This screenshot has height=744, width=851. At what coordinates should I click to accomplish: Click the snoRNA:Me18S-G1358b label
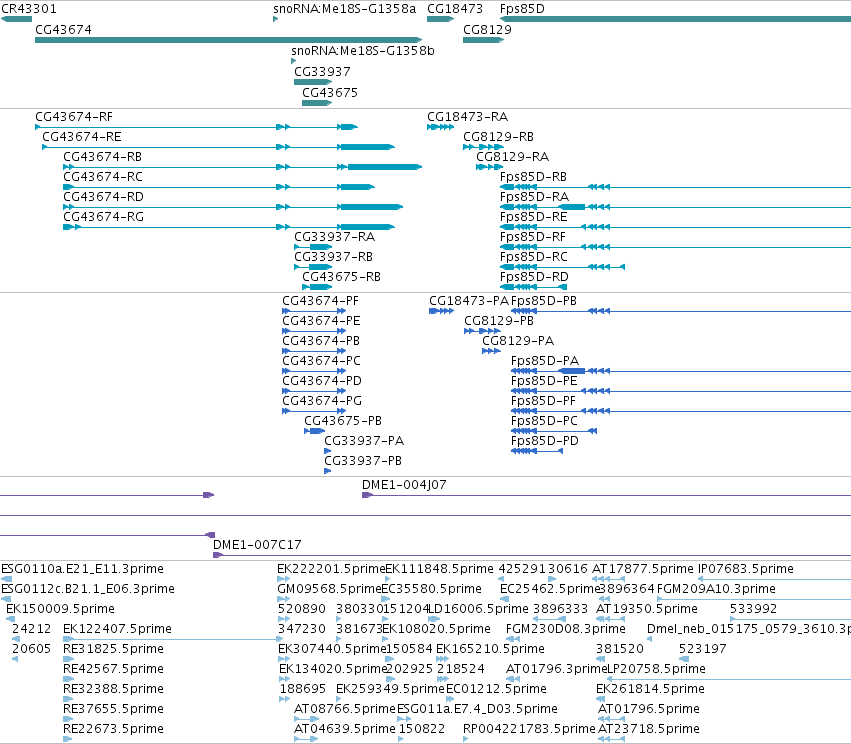[x=363, y=50]
